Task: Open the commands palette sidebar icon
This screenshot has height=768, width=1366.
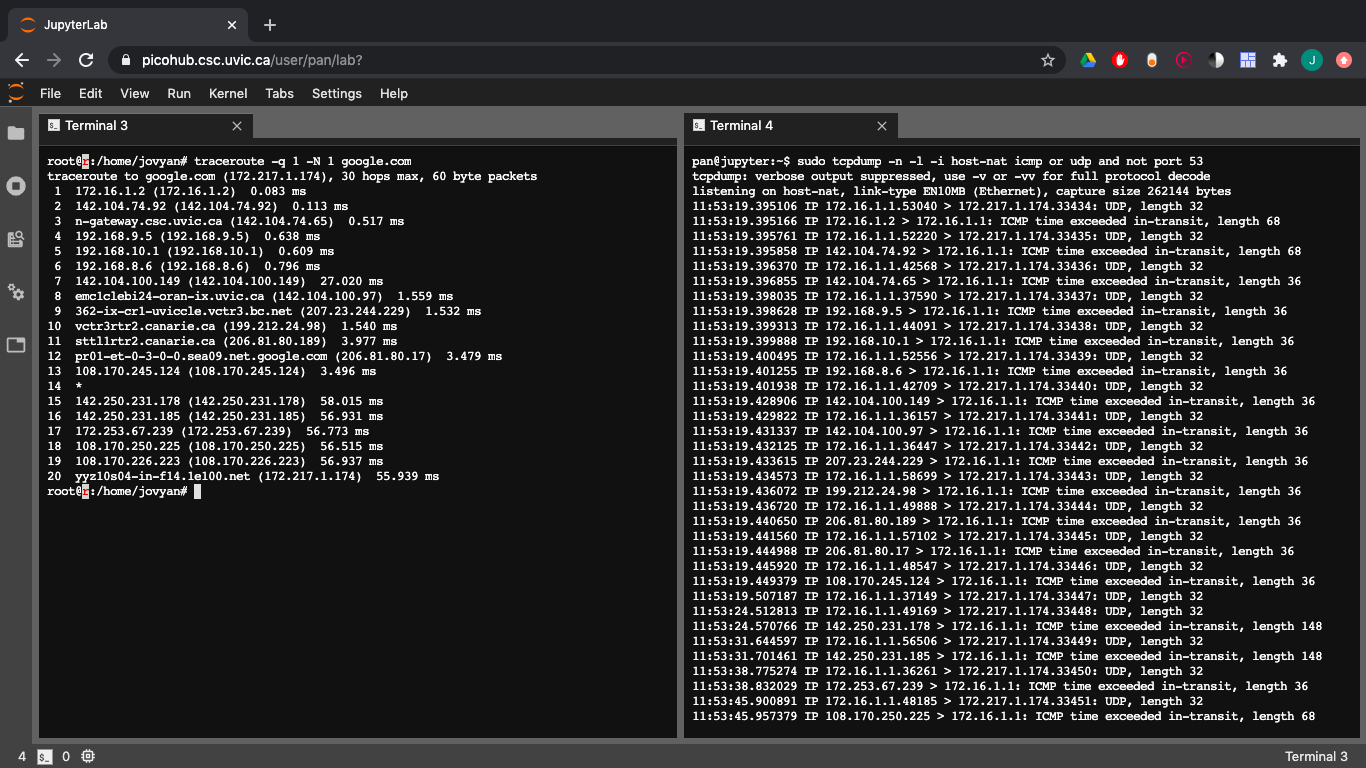Action: click(16, 239)
